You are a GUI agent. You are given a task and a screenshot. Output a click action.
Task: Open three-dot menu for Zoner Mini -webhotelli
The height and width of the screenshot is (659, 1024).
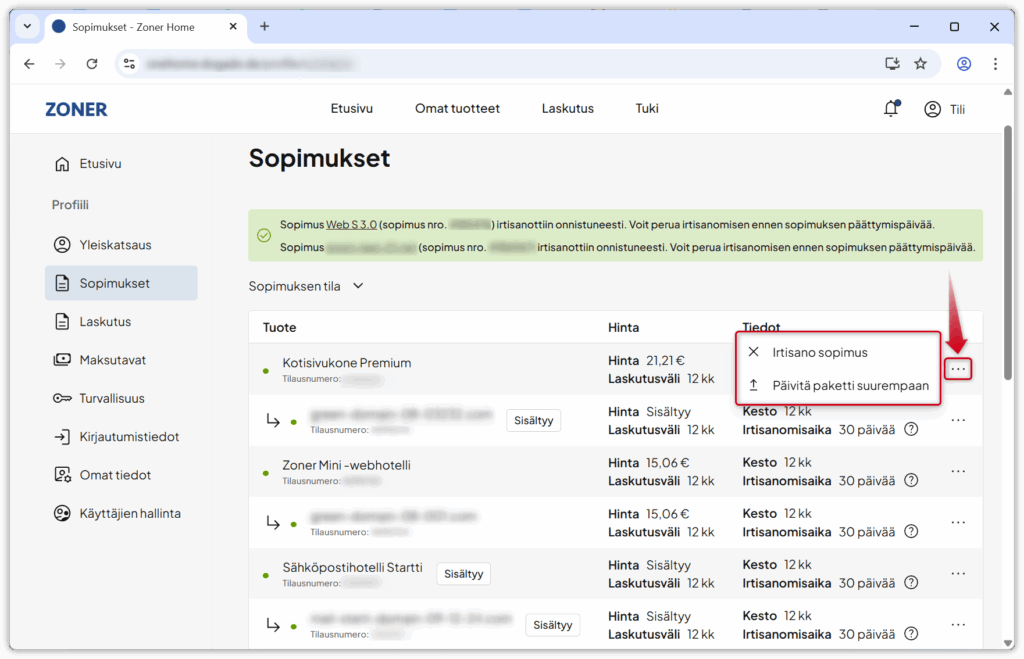pyautogui.click(x=958, y=471)
